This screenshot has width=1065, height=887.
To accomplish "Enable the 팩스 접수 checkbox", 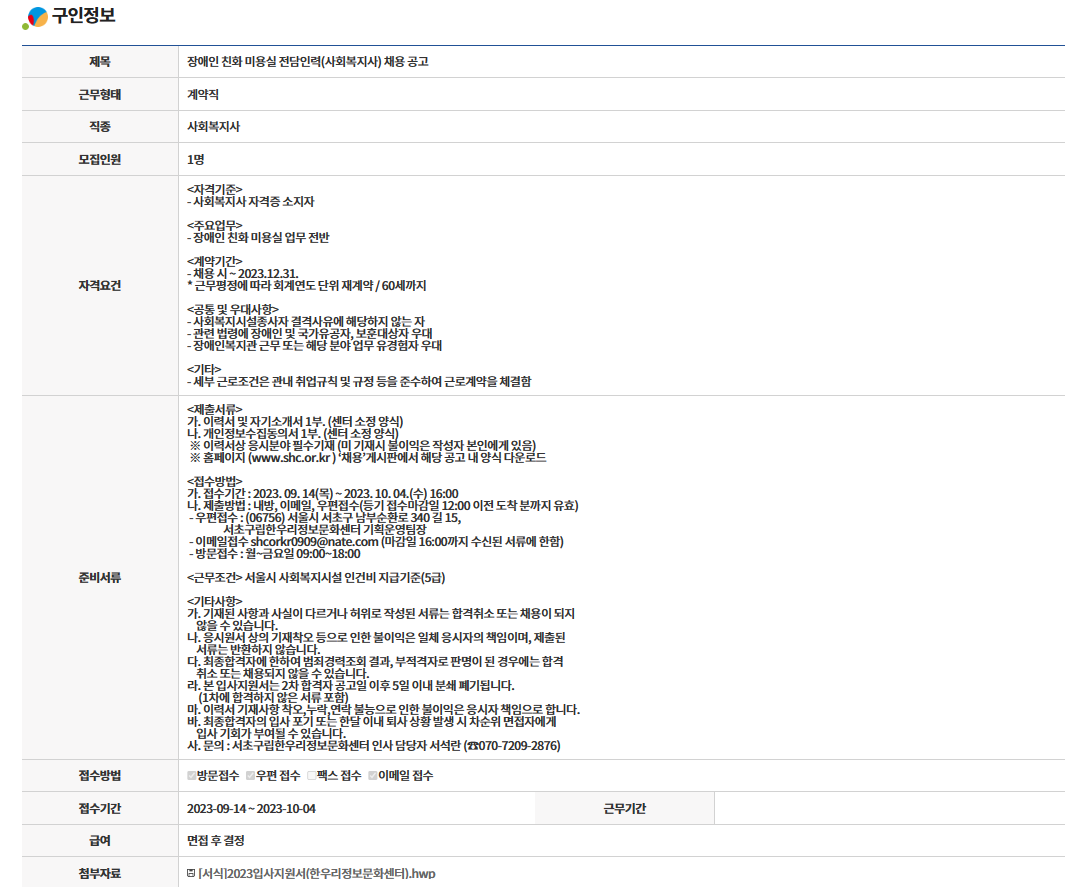I will tap(313, 775).
